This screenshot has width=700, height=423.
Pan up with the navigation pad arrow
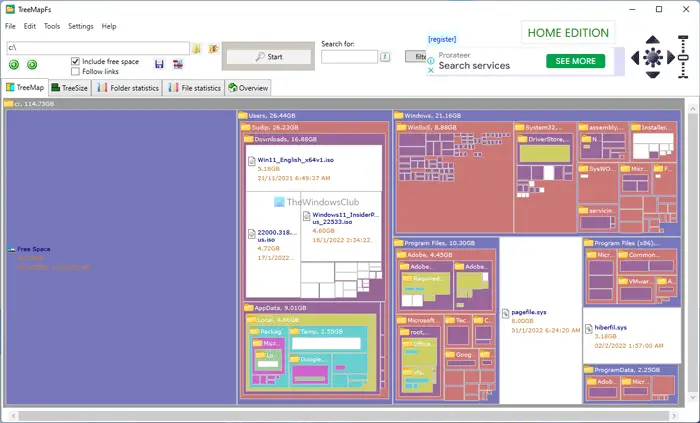[653, 40]
